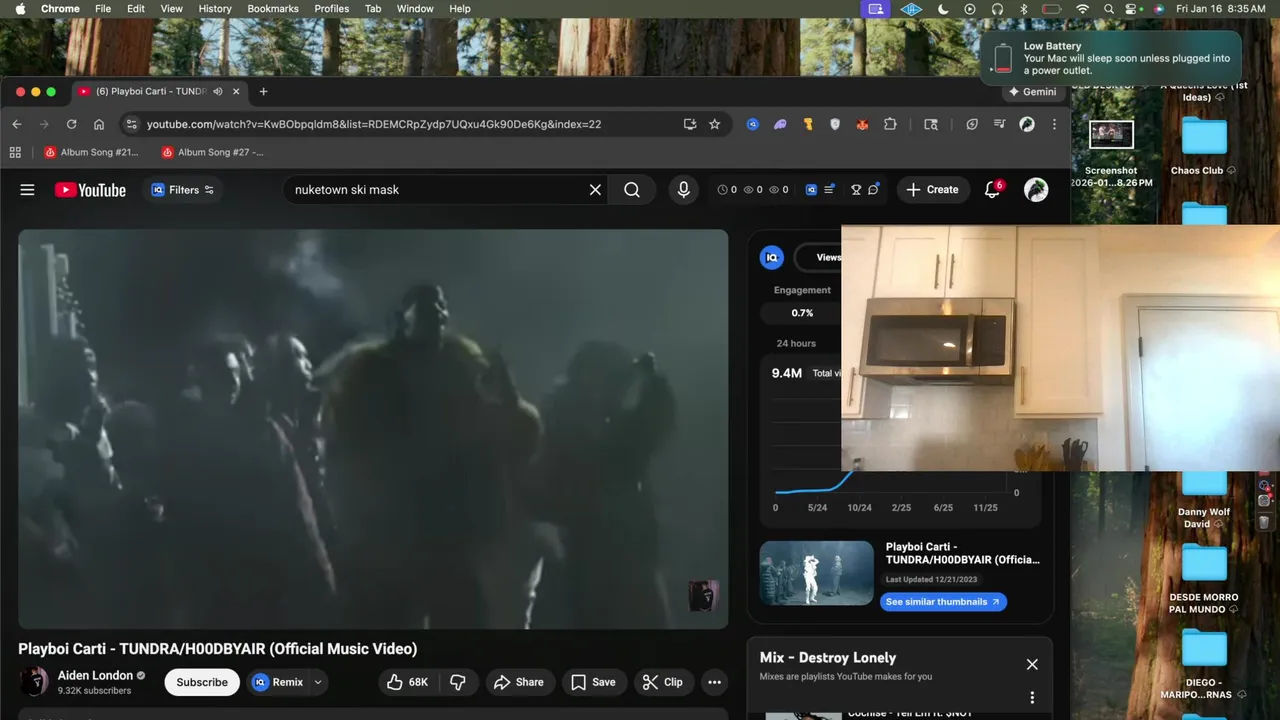1280x720 pixels.
Task: Mute the tab using its speaker icon
Action: 218,91
